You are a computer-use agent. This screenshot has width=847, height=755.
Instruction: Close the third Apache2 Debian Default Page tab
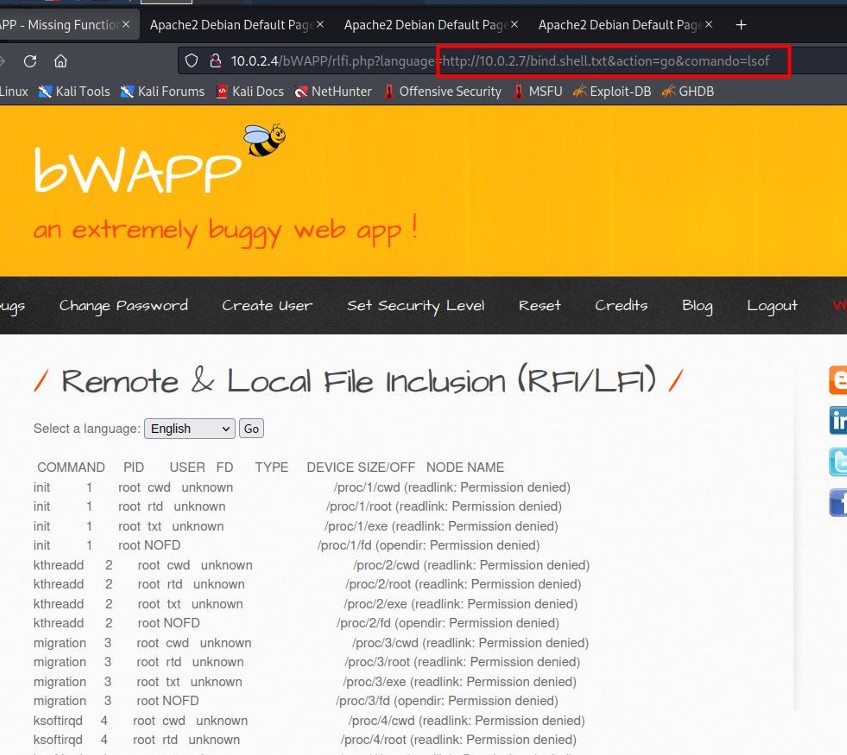[x=708, y=24]
